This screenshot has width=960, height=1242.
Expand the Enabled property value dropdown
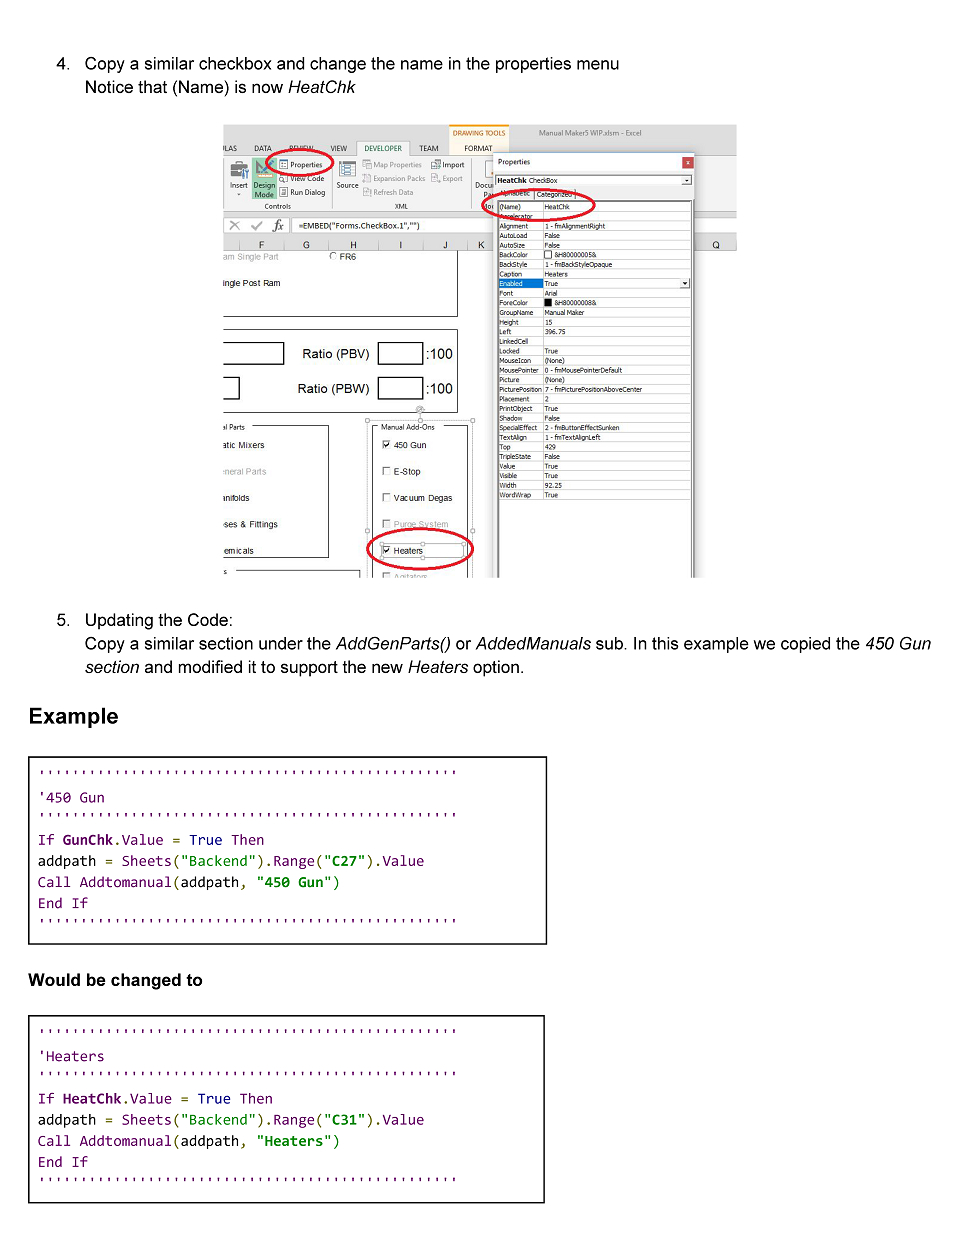coord(685,284)
